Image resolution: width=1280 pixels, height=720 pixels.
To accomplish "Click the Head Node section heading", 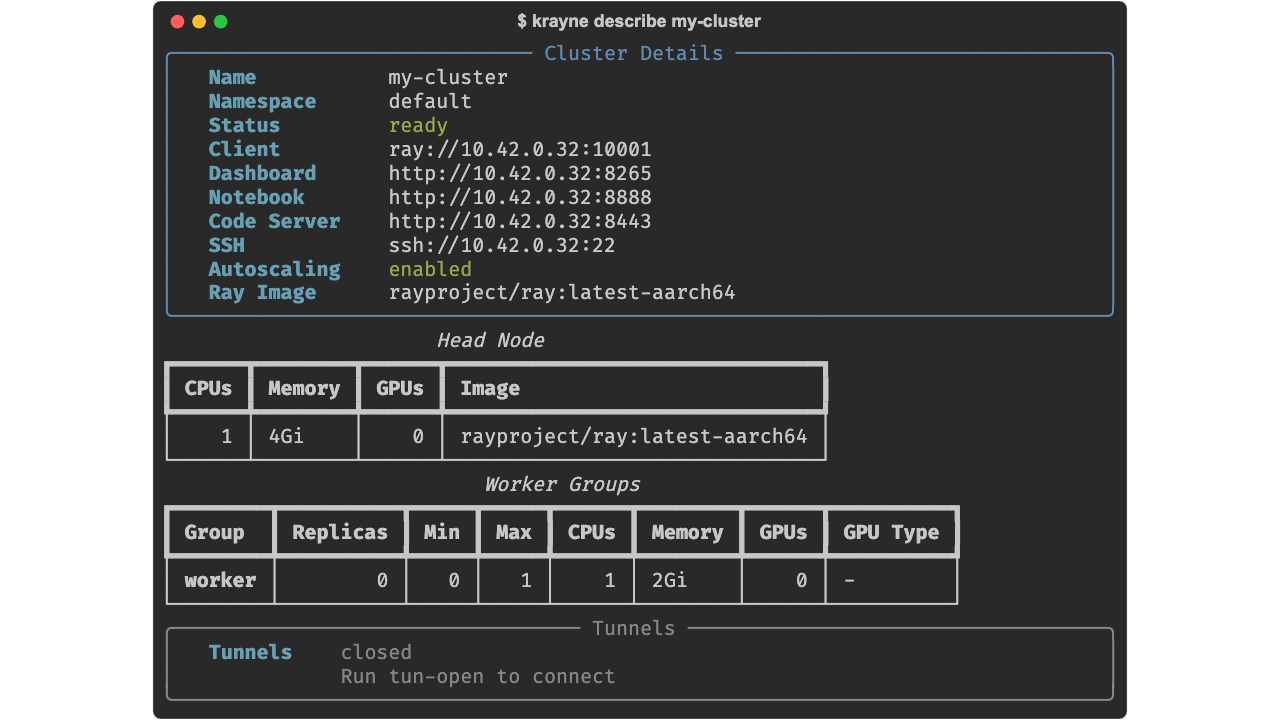I will point(491,340).
